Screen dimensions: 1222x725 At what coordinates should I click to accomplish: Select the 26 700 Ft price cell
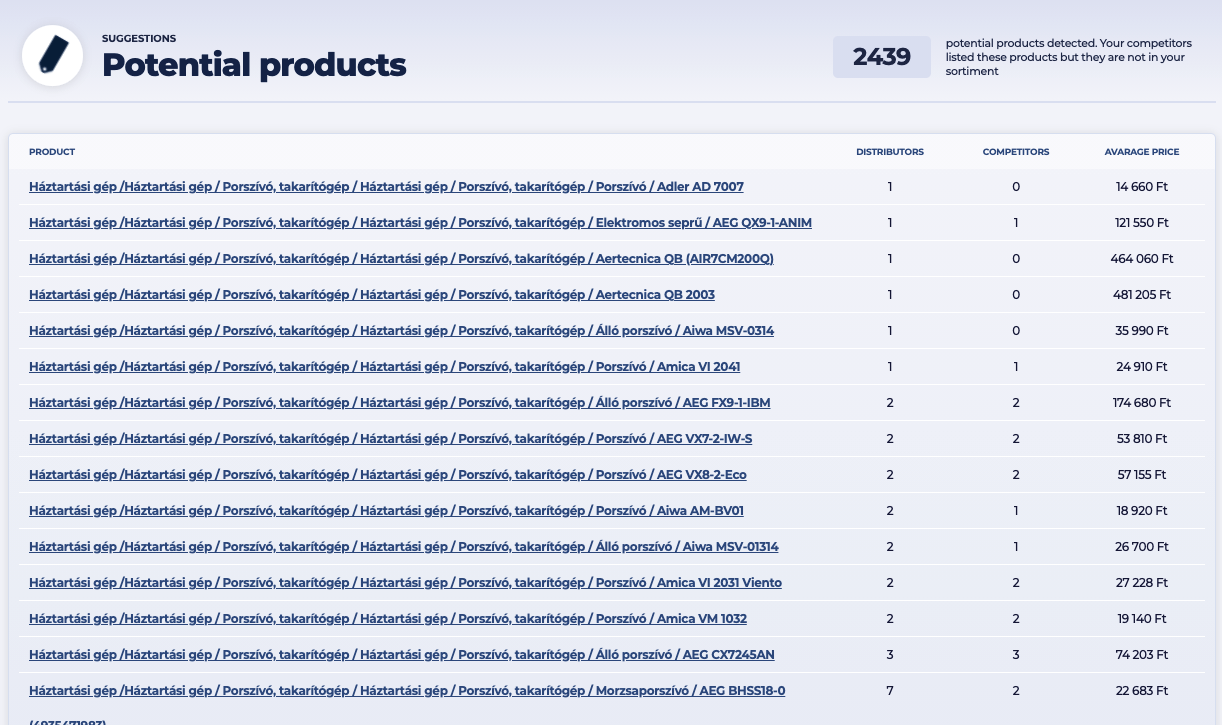(1142, 547)
